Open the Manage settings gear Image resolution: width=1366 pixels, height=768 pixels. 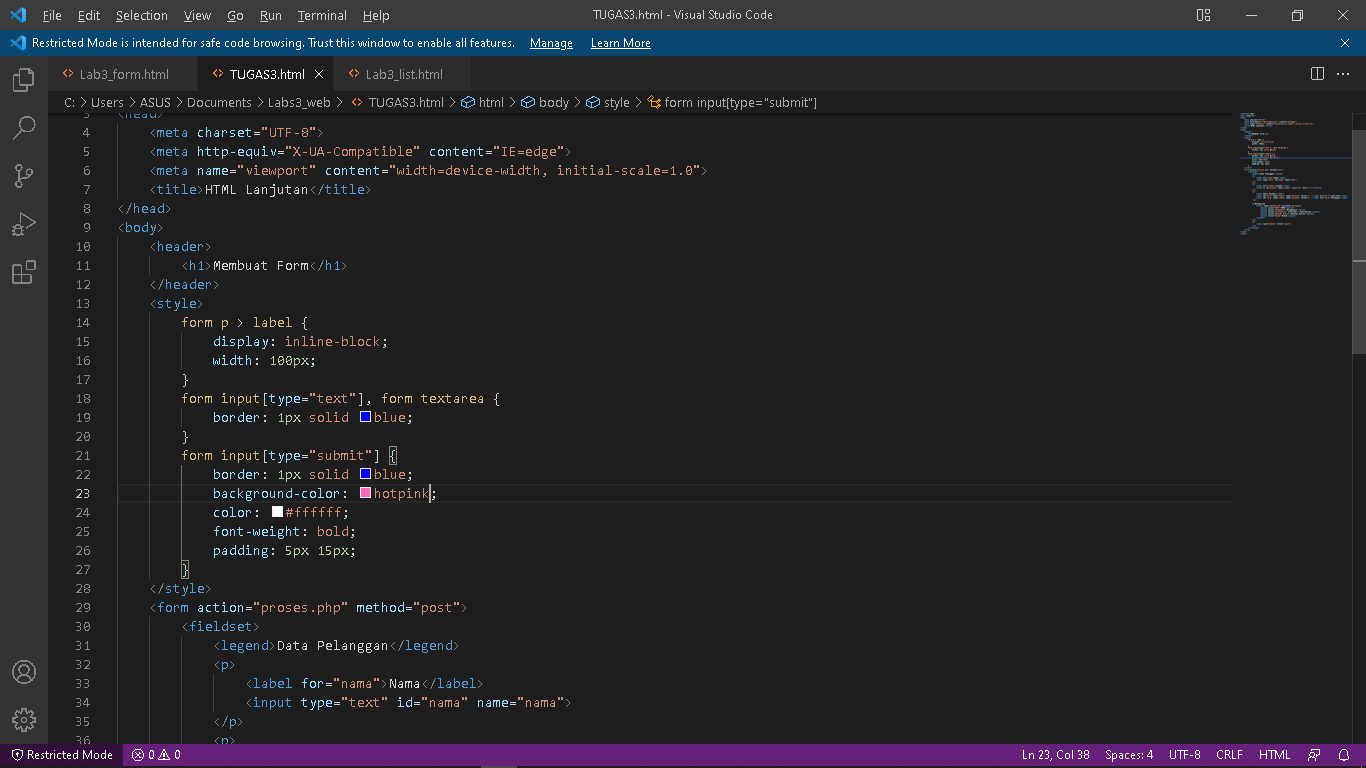(23, 719)
